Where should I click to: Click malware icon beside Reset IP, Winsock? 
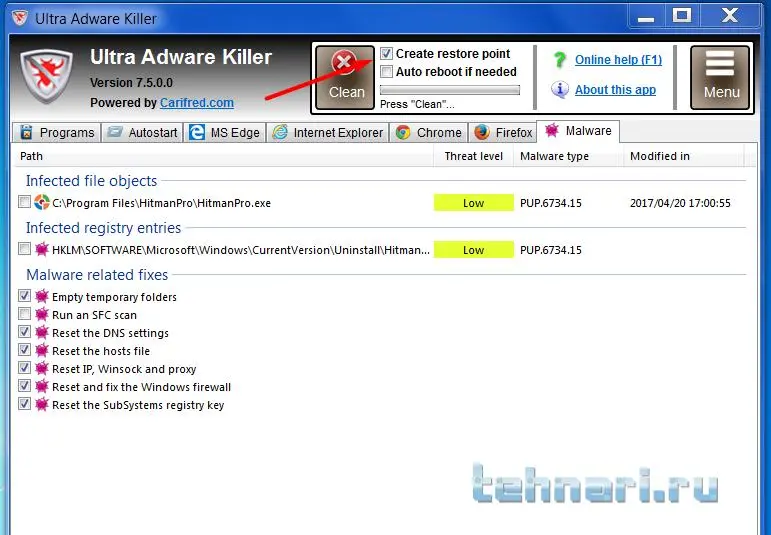(x=42, y=368)
